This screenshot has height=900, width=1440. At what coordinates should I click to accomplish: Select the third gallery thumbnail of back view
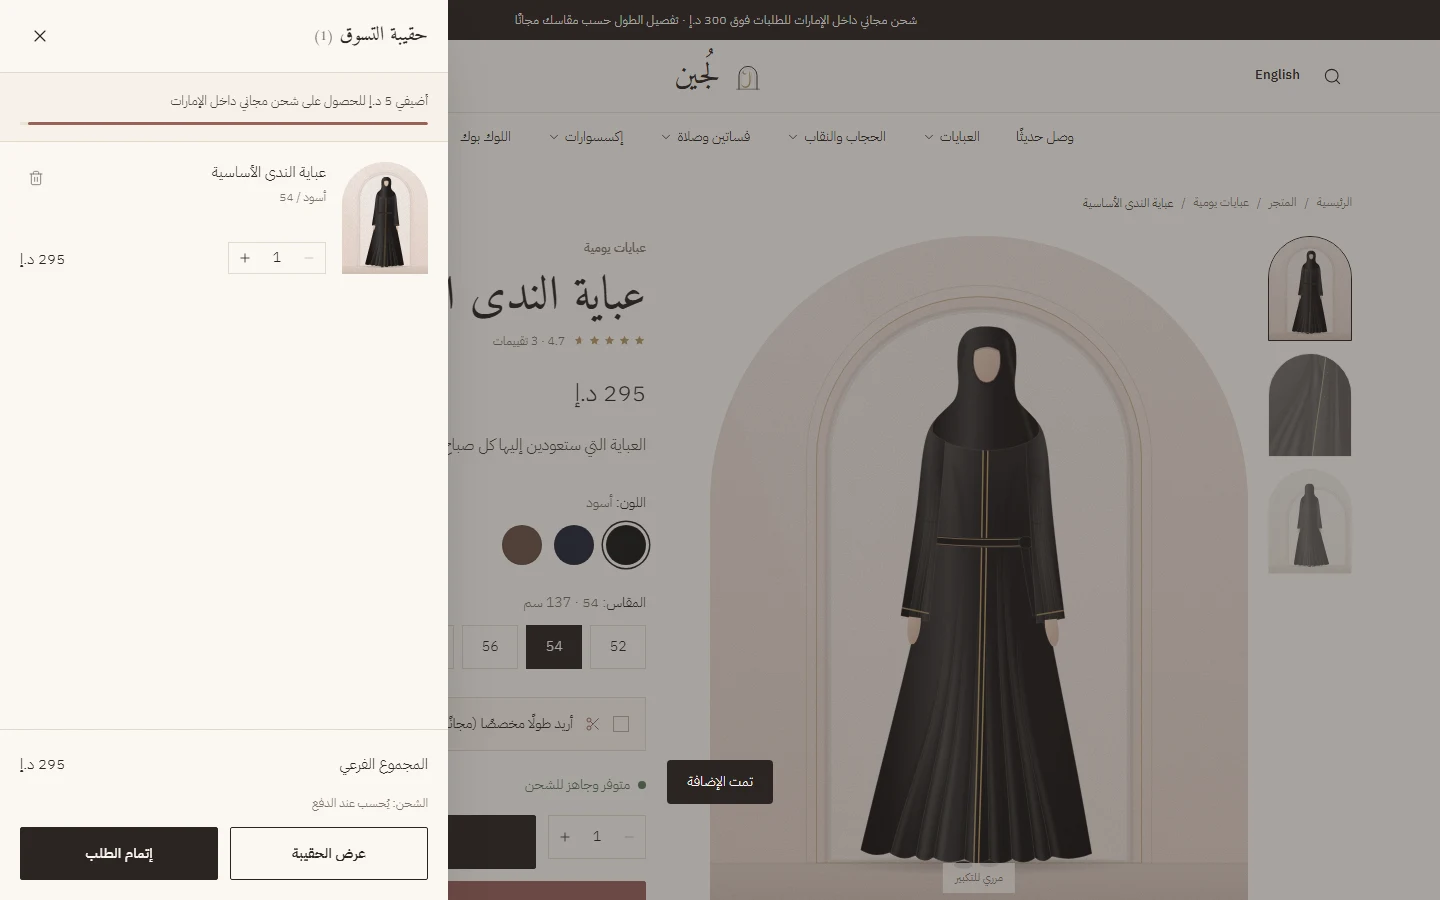coord(1310,521)
